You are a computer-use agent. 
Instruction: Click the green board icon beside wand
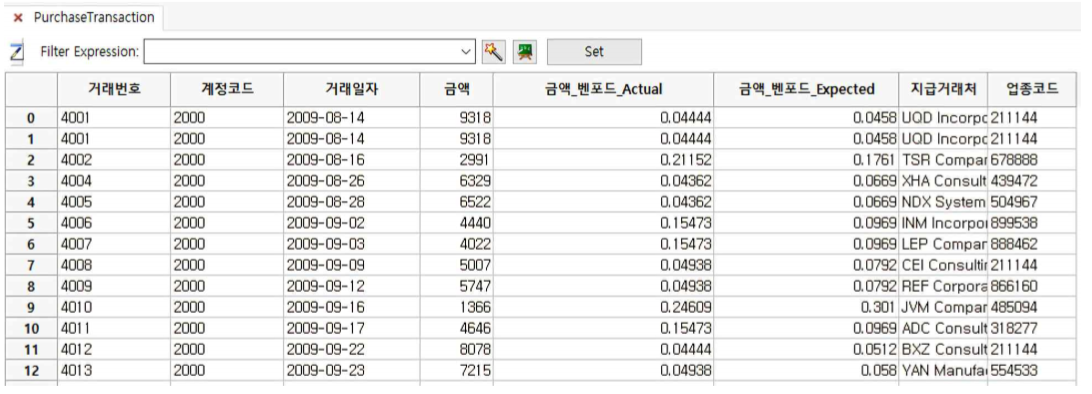point(525,52)
